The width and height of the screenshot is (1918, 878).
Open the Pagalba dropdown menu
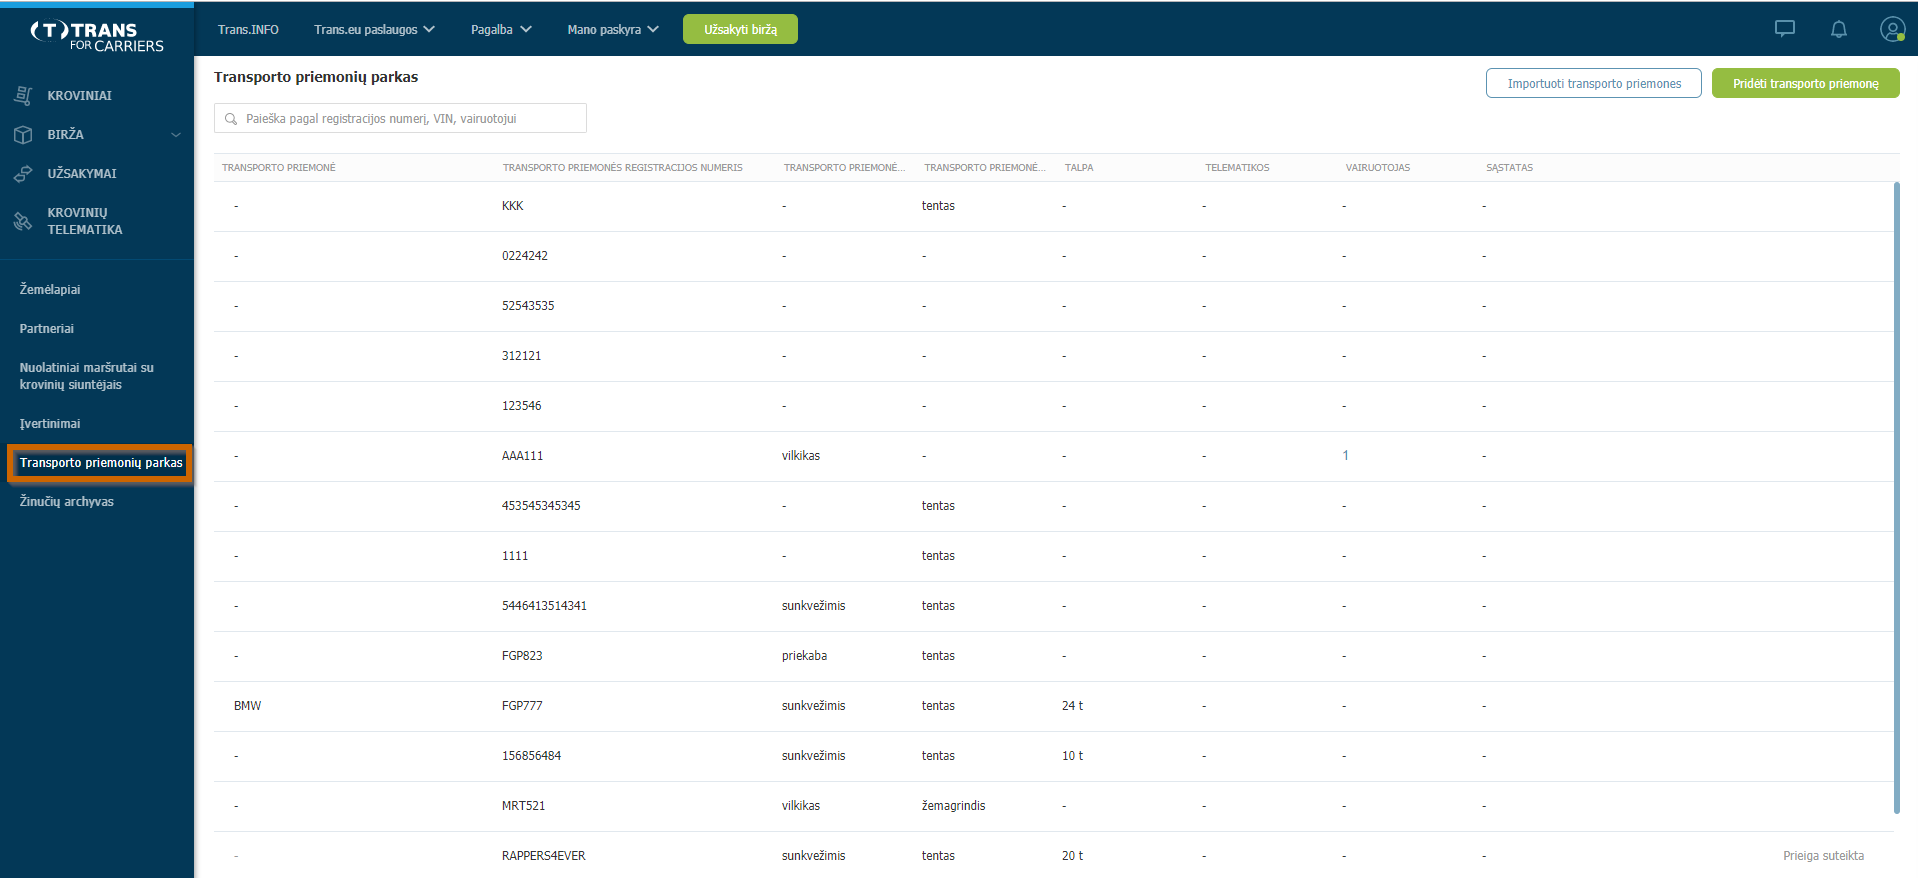point(501,30)
